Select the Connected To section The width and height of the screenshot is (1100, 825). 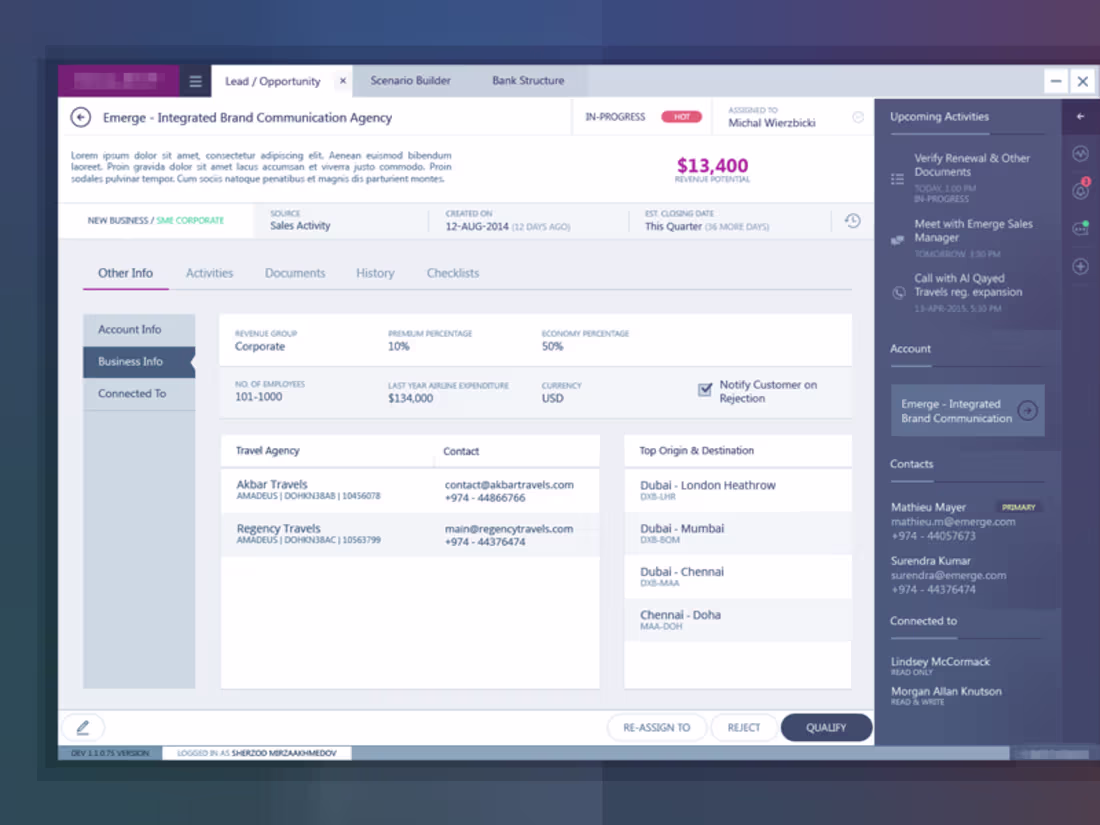[131, 393]
